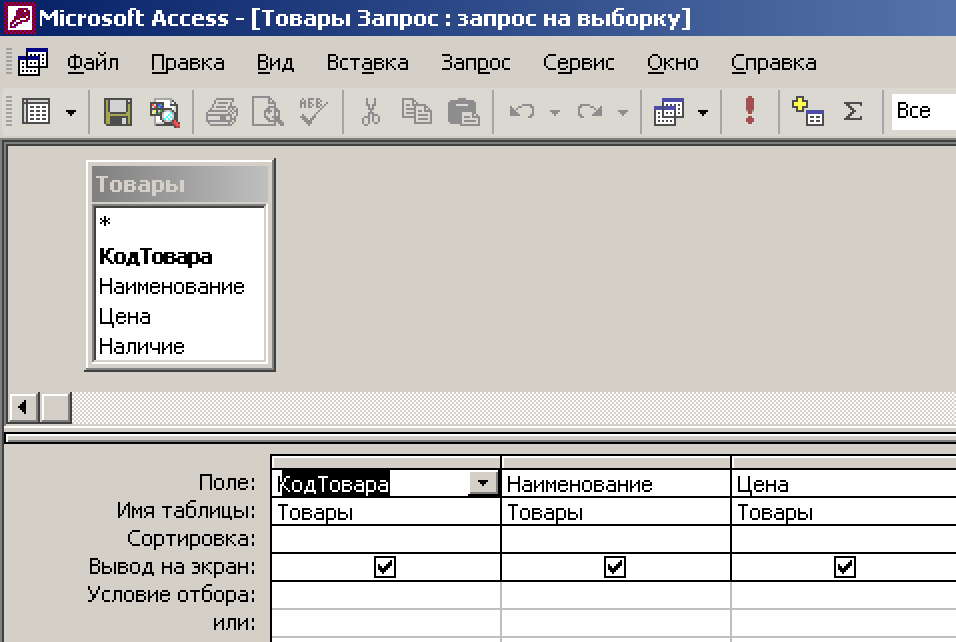Viewport: 956px width, 642px height.
Task: Click the file search toolbar icon
Action: pyautogui.click(x=165, y=112)
